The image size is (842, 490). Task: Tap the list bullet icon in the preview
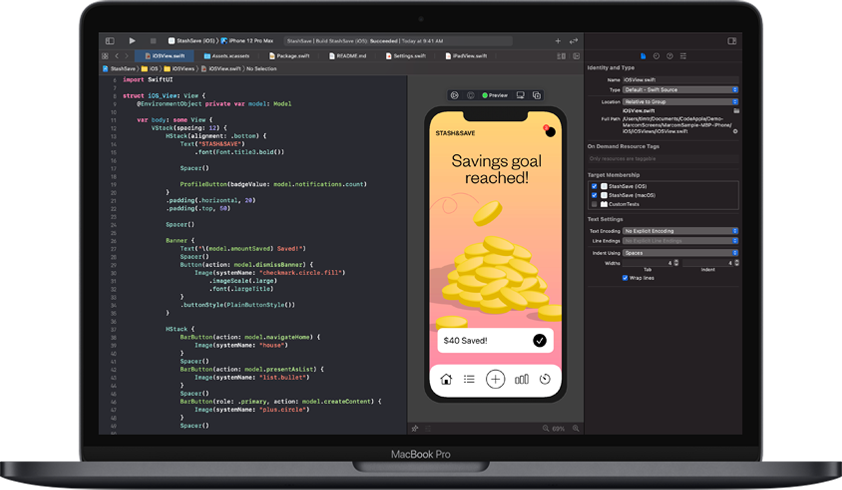pyautogui.click(x=469, y=379)
